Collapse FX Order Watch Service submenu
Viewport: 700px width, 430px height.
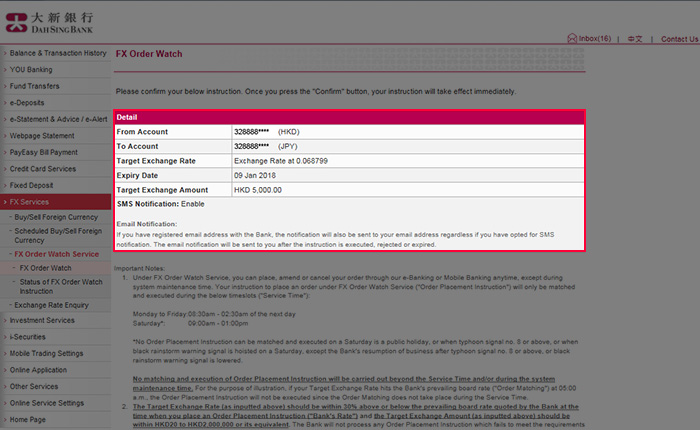pyautogui.click(x=56, y=254)
